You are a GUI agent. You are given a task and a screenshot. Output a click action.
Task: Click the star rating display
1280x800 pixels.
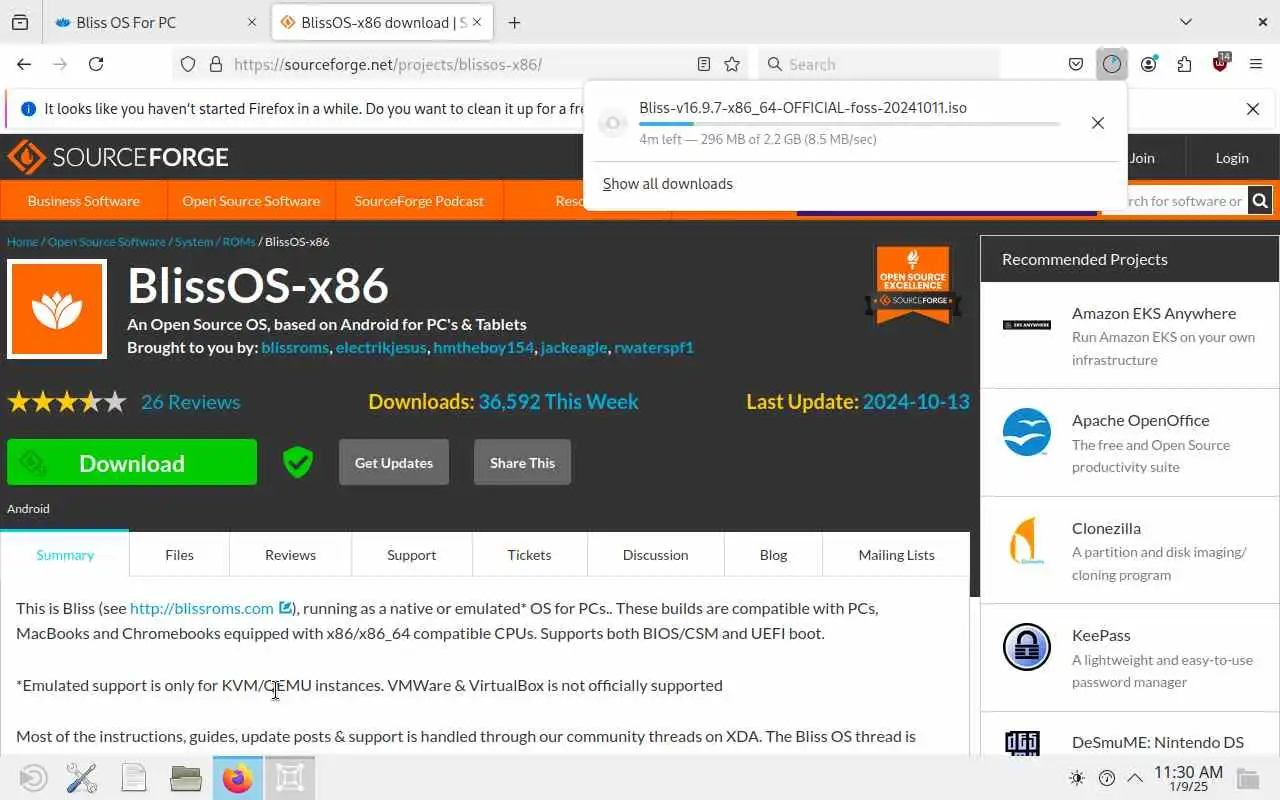[x=67, y=402]
